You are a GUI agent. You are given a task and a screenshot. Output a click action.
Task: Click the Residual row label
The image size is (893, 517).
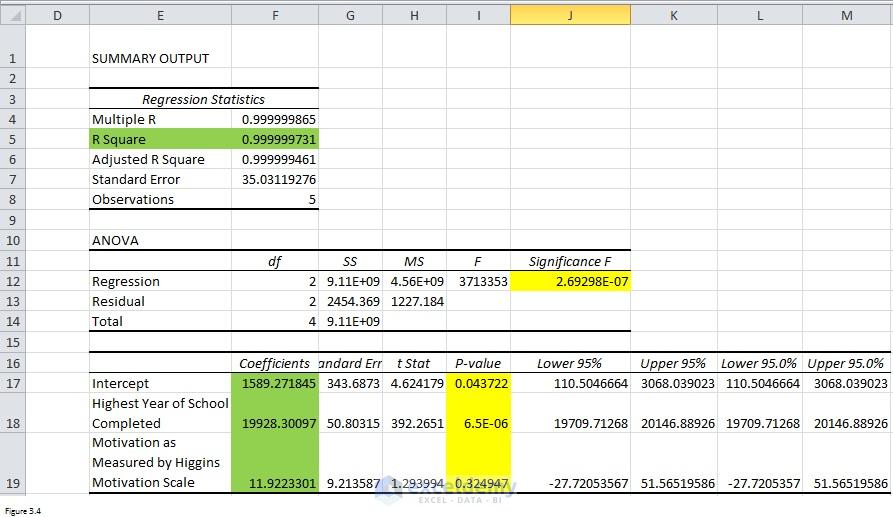(x=161, y=301)
